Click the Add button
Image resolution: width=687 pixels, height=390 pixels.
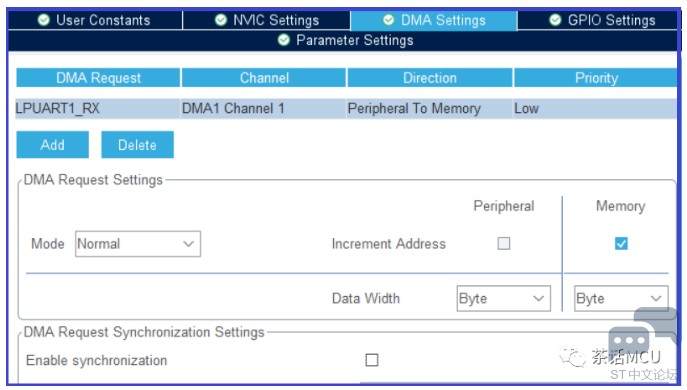(x=53, y=145)
